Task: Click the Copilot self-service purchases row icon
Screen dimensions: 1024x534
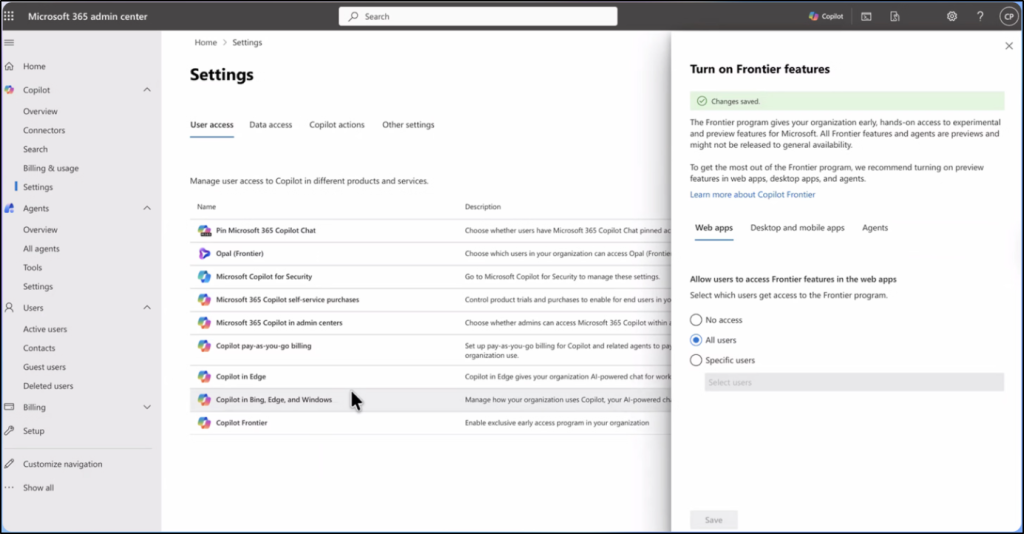Action: (x=204, y=300)
